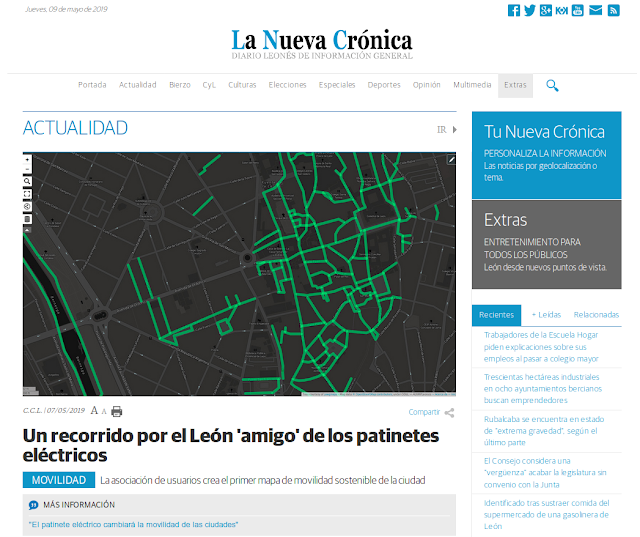Toggle map fullscreen mode icon

(x=27, y=194)
